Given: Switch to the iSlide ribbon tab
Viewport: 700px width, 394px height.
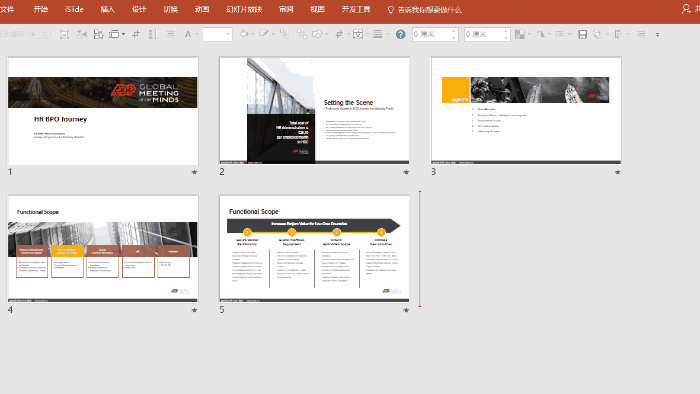Looking at the screenshot, I should pyautogui.click(x=74, y=9).
